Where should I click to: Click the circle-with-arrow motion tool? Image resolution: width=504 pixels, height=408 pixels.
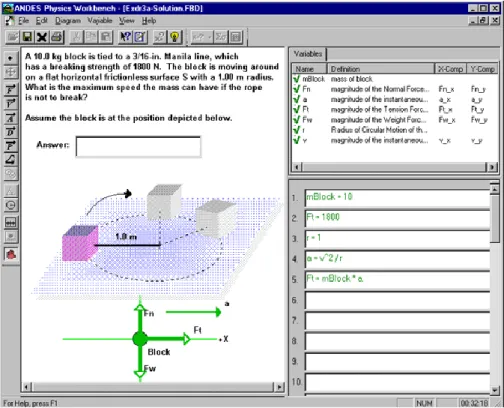point(10,205)
